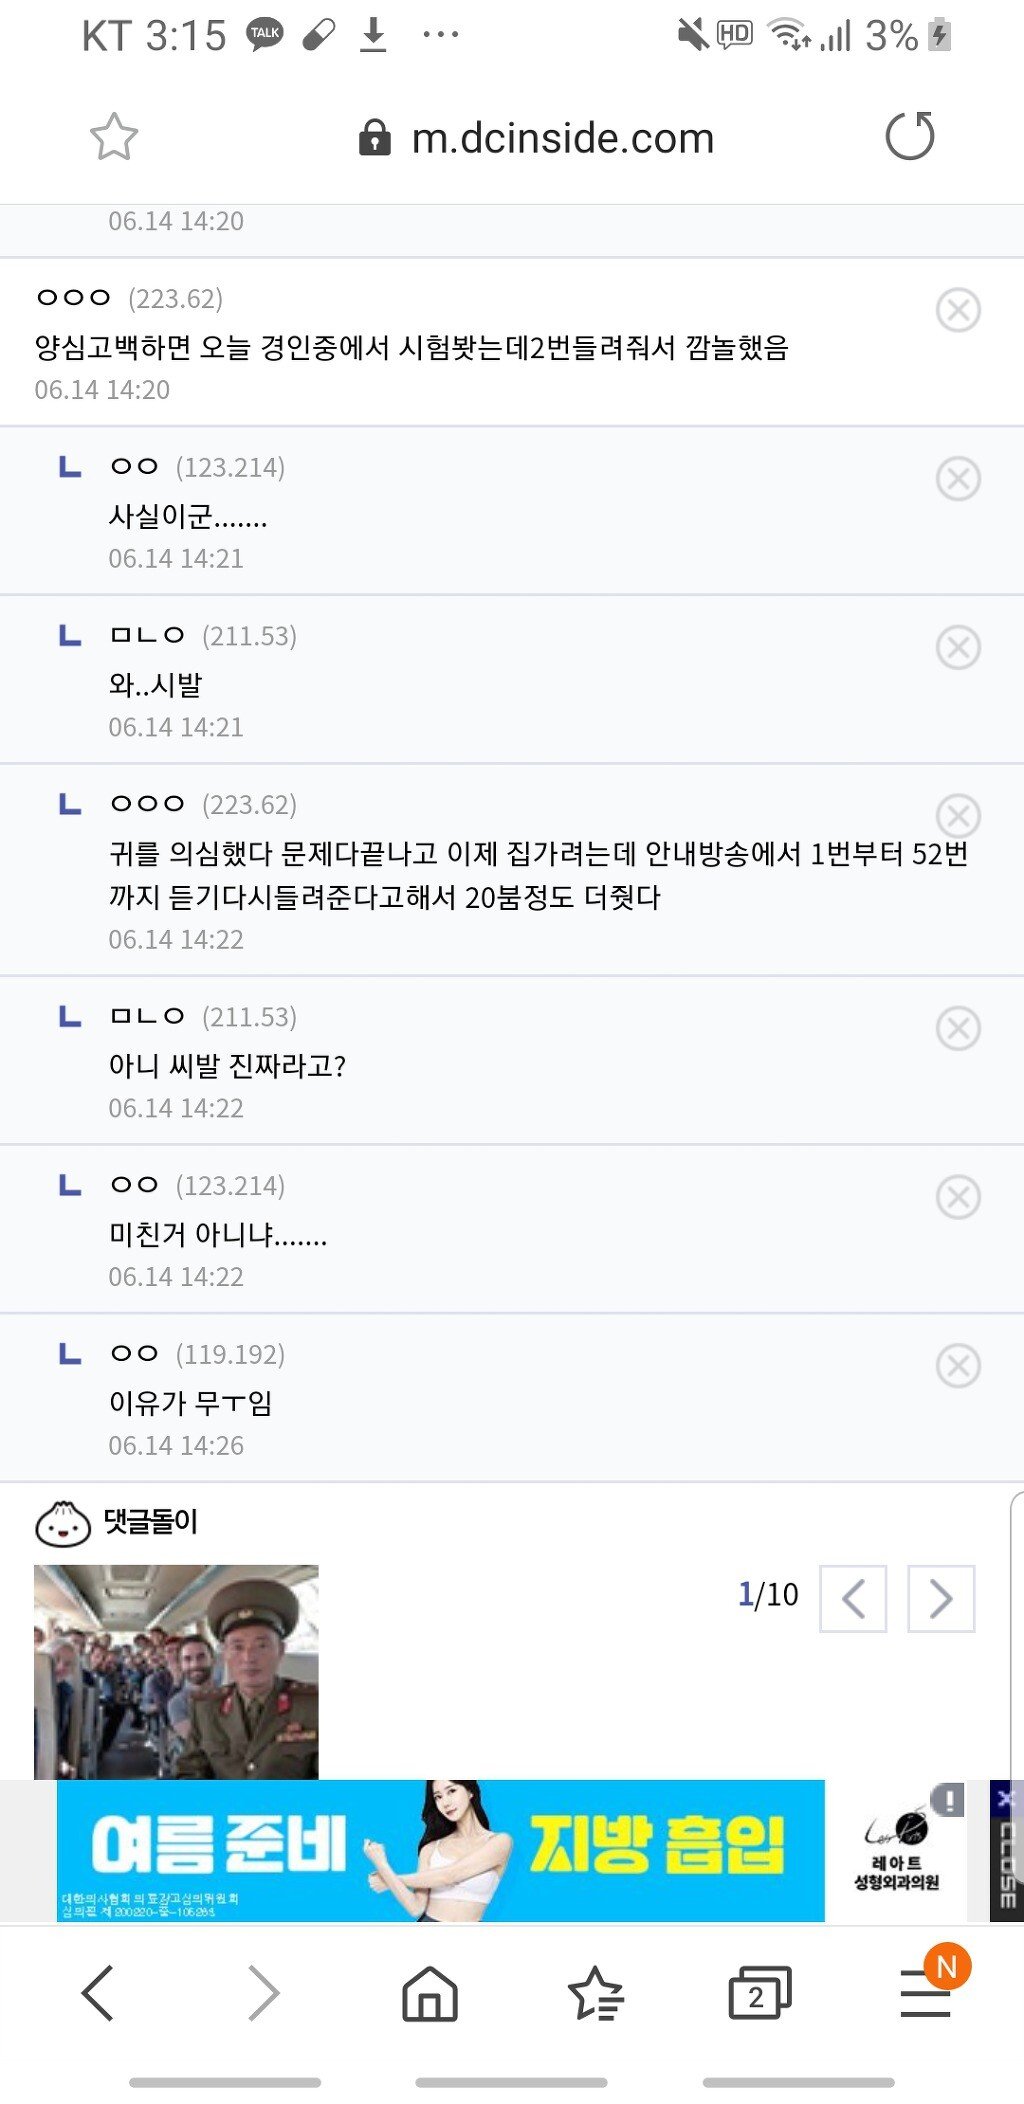Open the bookmarks list star icon
Viewport: 1024px width, 2104px height.
click(596, 1992)
